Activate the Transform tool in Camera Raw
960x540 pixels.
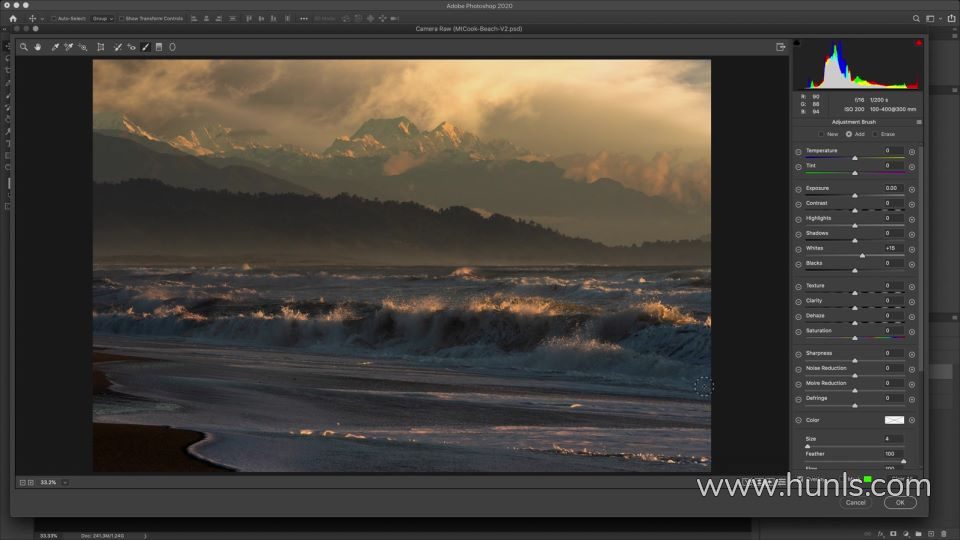(101, 47)
